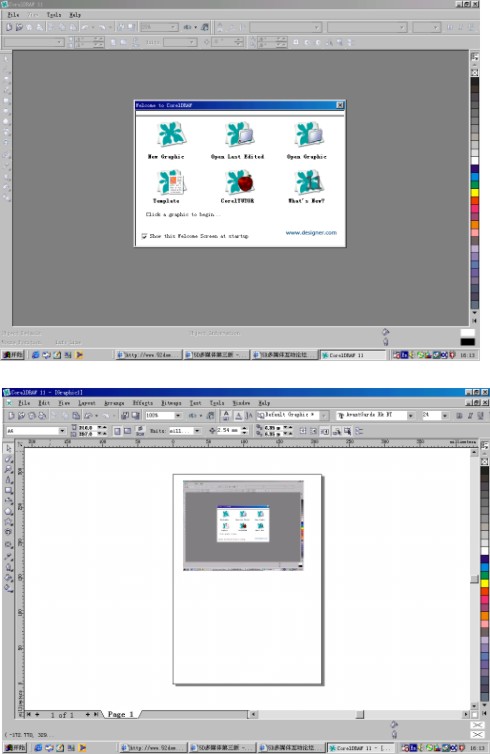The width and height of the screenshot is (490, 754).
Task: Close the Welcome to CorelDRAW dialog
Action: [x=339, y=105]
